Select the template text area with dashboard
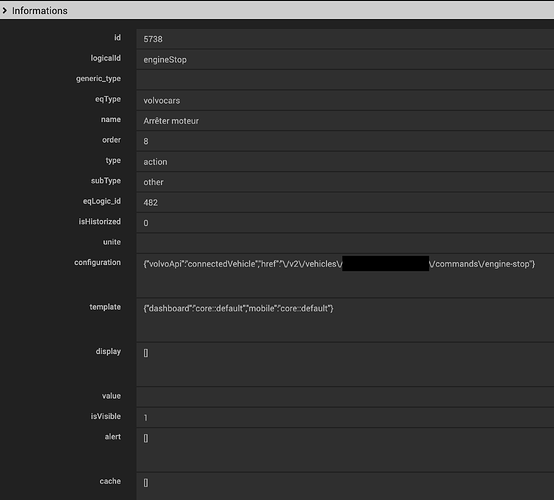Screen dimensions: 554x500 345,320
